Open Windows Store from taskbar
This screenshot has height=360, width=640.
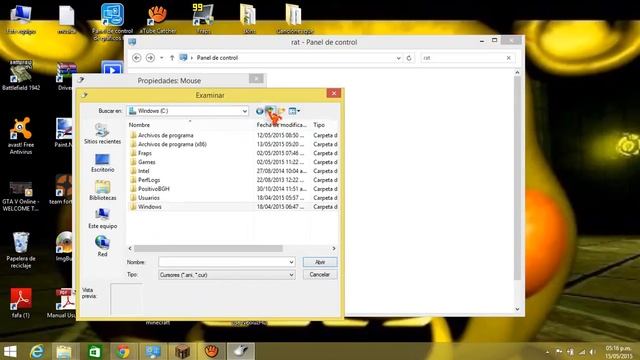[x=95, y=351]
